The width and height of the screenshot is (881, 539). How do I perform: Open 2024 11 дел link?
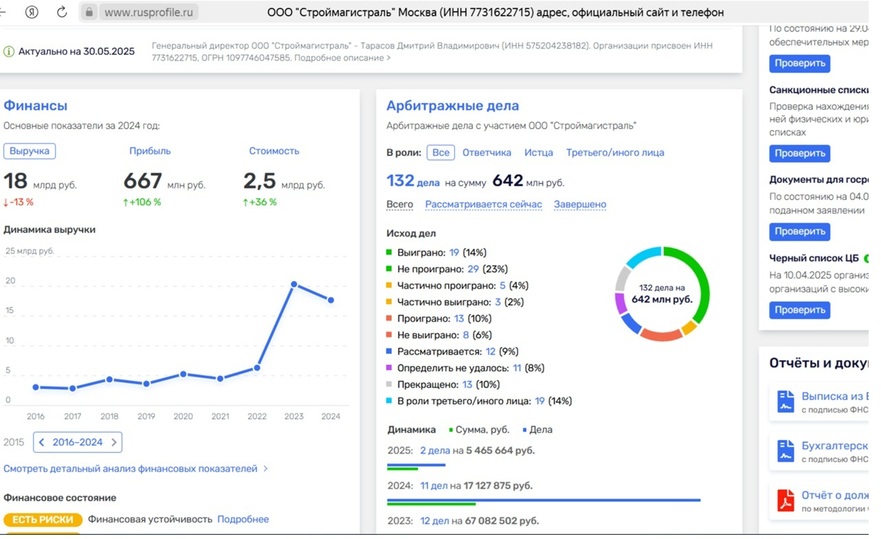click(434, 486)
